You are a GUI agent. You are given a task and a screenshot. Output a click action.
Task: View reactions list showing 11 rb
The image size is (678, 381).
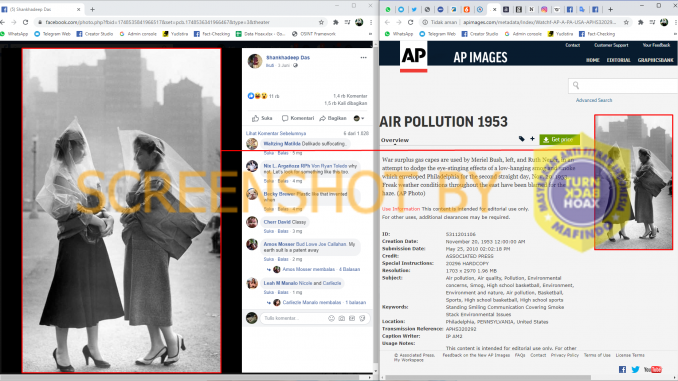(263, 96)
